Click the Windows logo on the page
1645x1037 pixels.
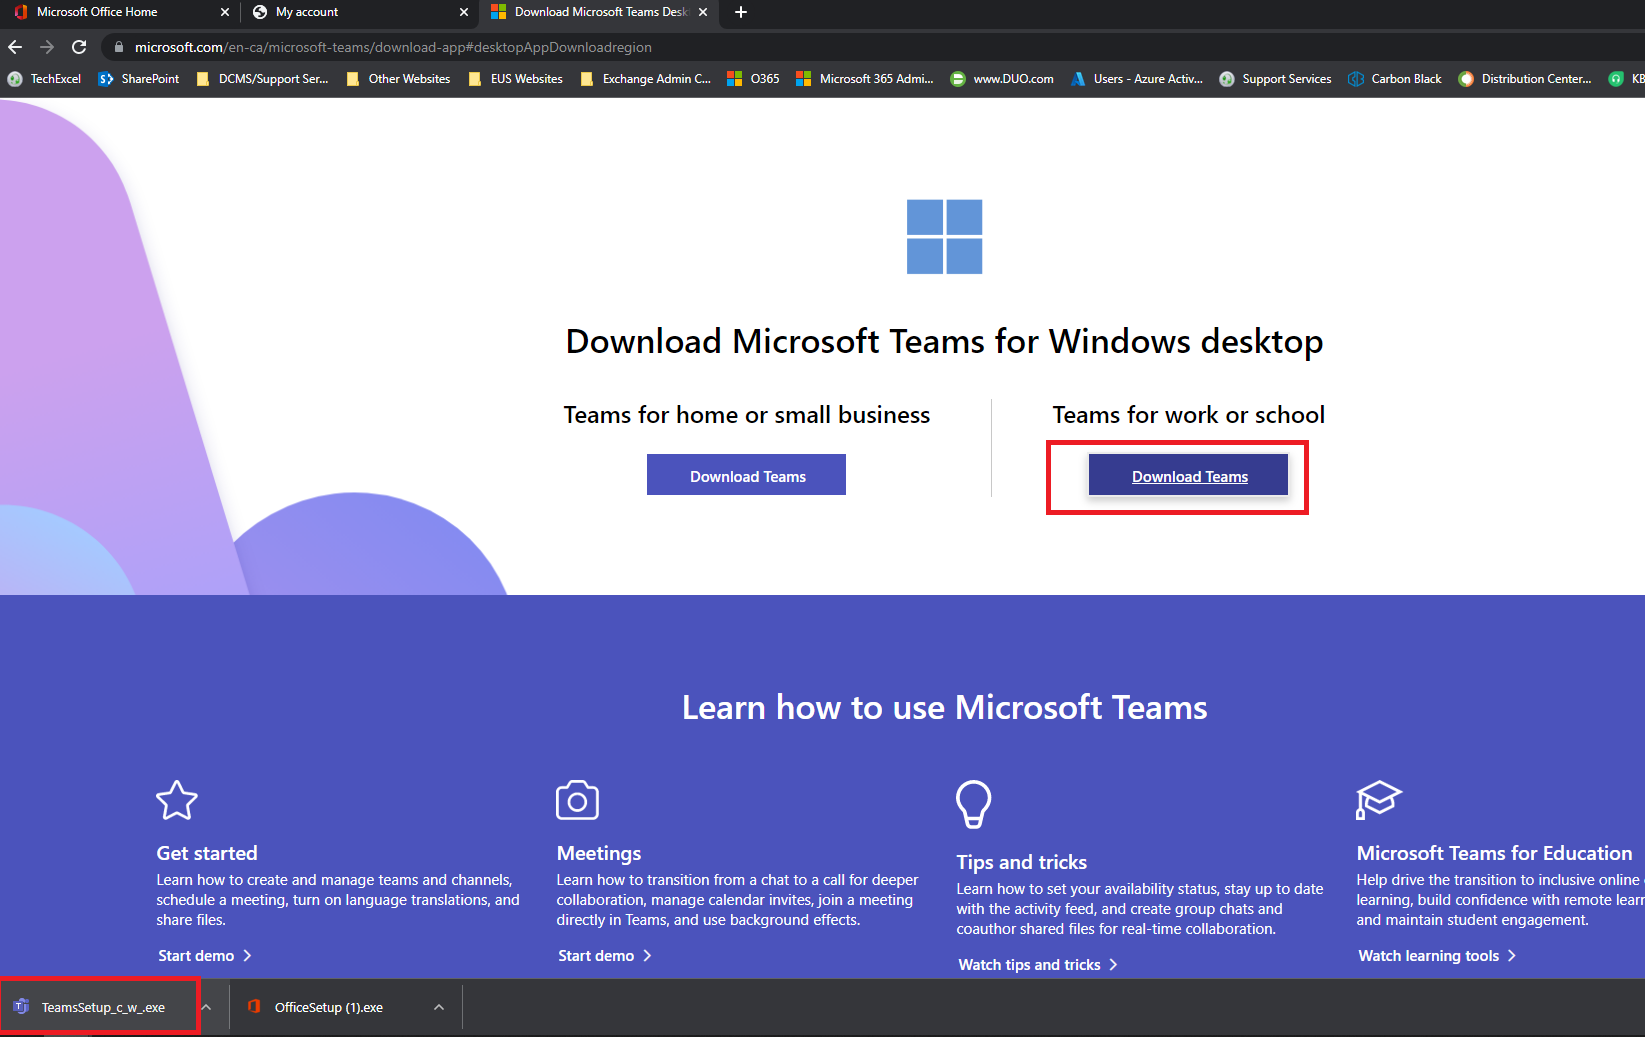pyautogui.click(x=944, y=237)
